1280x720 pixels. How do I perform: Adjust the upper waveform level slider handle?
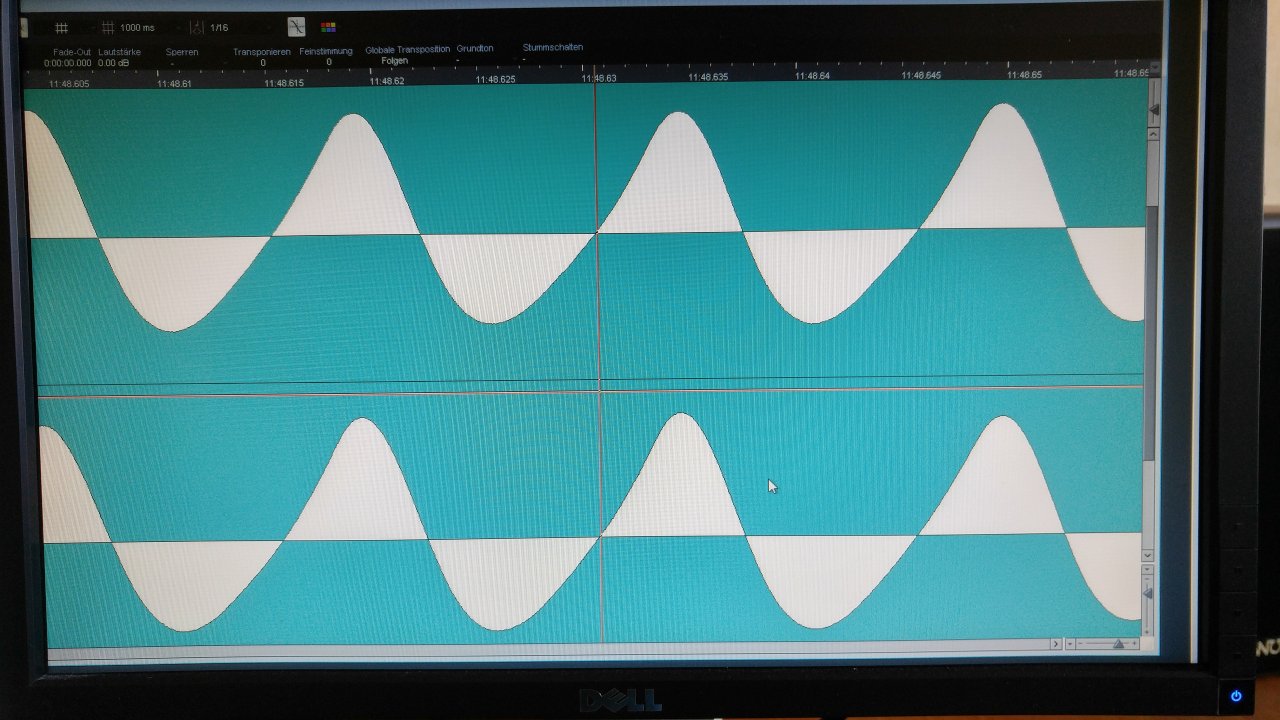click(1153, 109)
